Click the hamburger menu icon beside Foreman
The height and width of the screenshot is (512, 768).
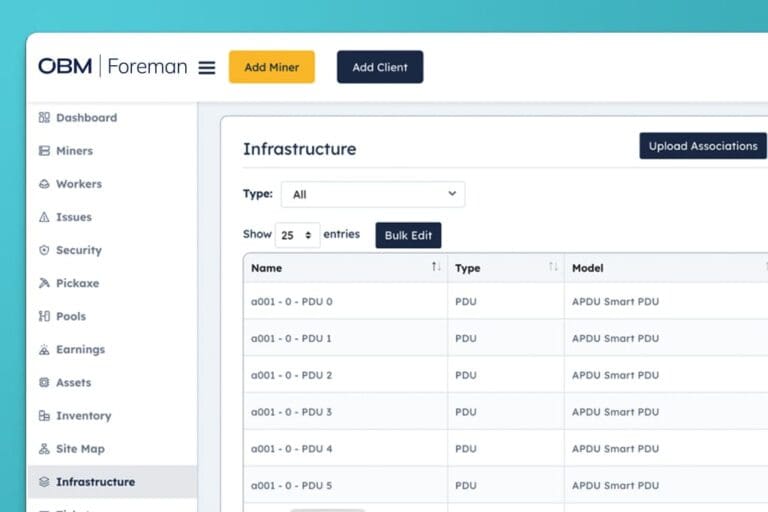(207, 68)
